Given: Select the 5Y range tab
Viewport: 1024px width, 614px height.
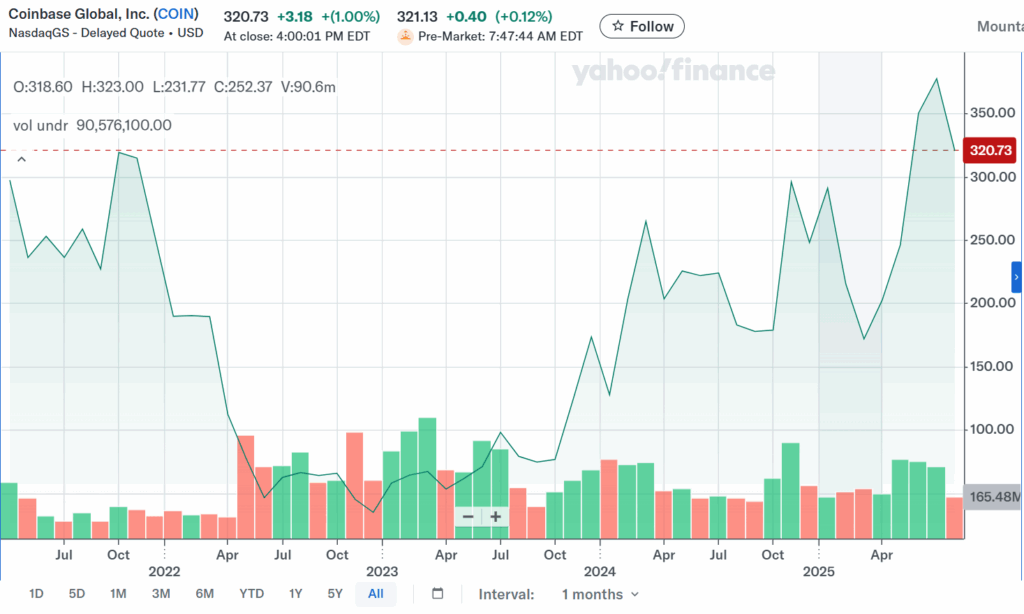Looking at the screenshot, I should tap(334, 594).
